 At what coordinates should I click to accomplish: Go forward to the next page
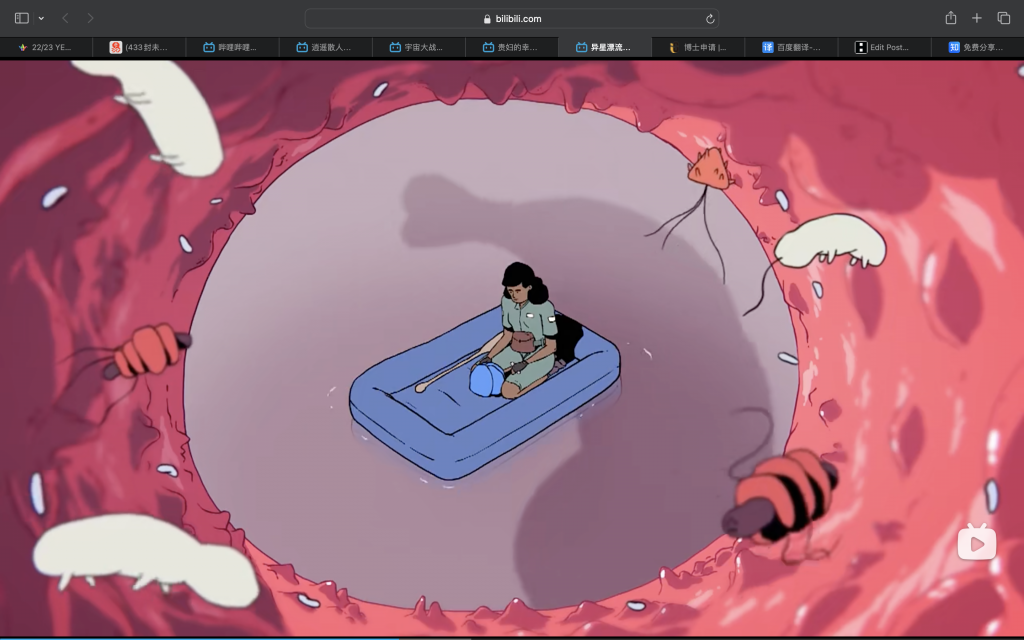coord(90,18)
